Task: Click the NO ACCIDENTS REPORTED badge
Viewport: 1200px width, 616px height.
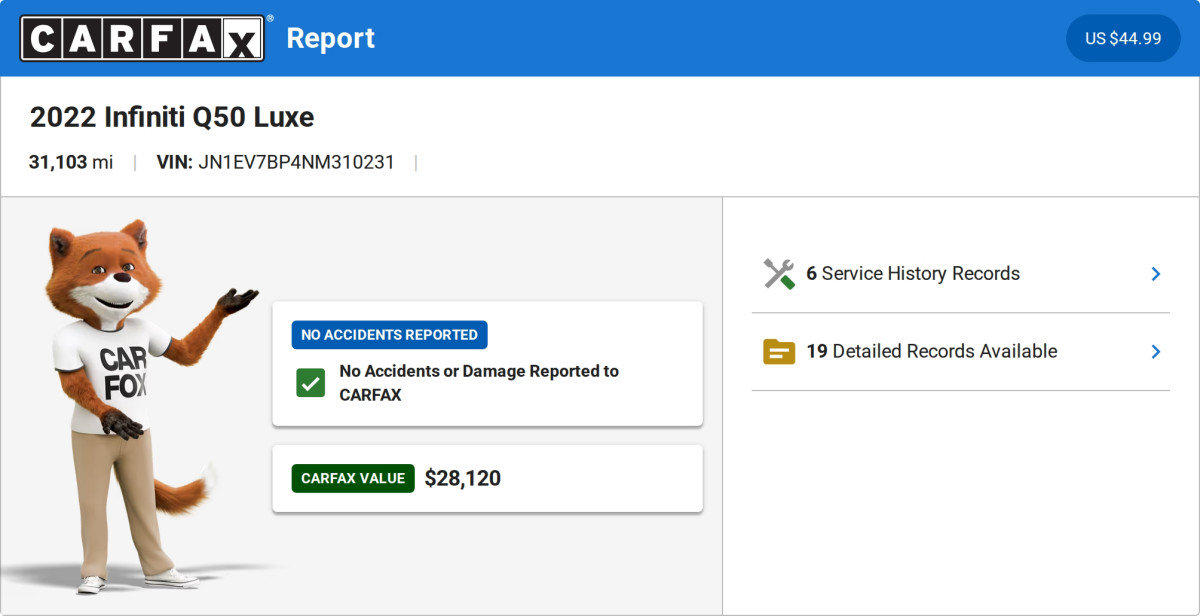Action: coord(390,335)
